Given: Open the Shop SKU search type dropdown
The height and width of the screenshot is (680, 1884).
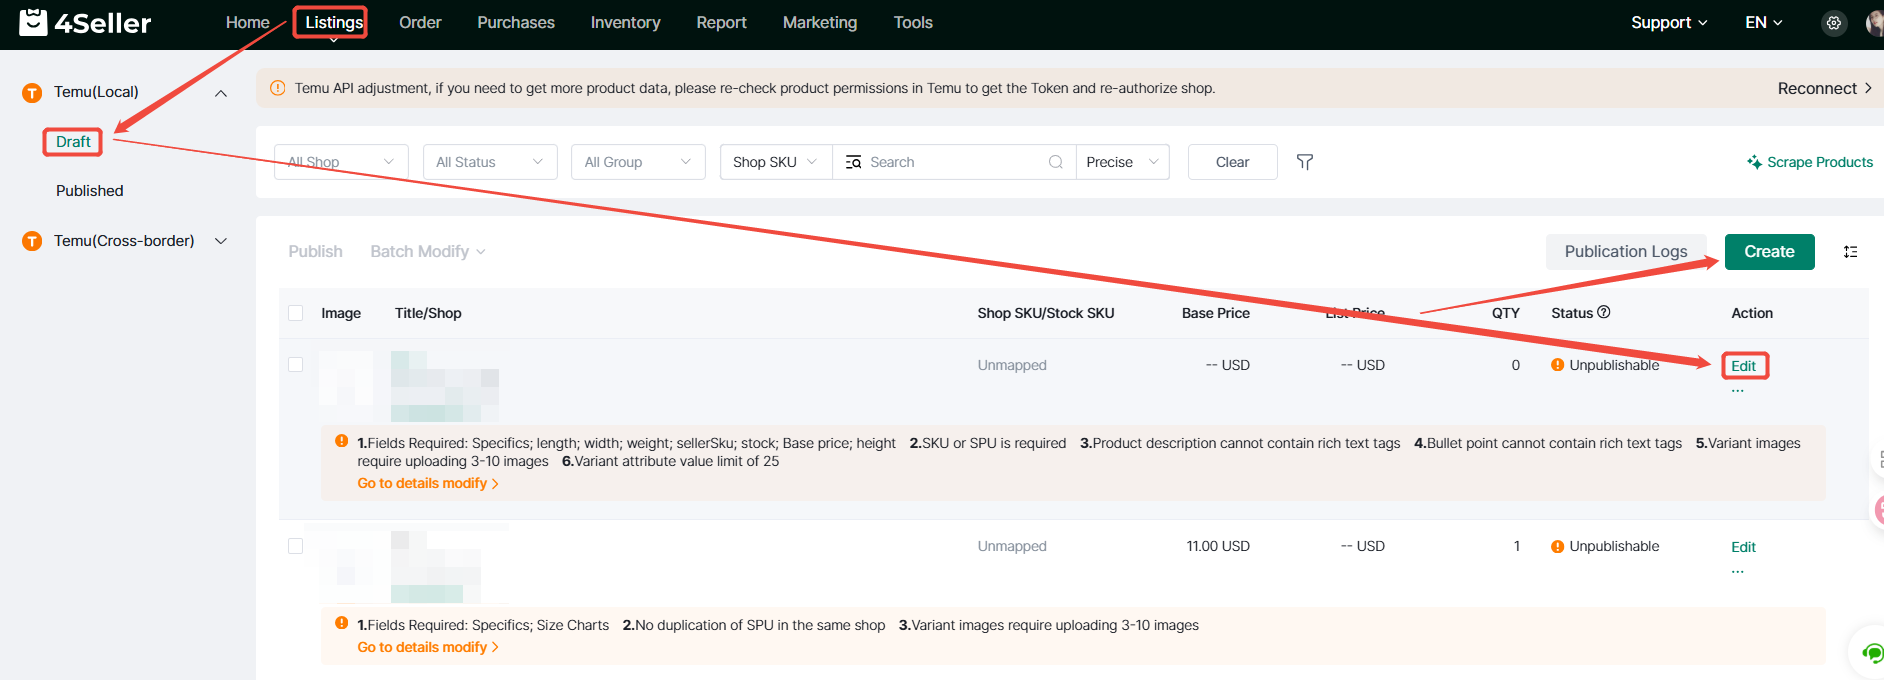Looking at the screenshot, I should [x=776, y=162].
